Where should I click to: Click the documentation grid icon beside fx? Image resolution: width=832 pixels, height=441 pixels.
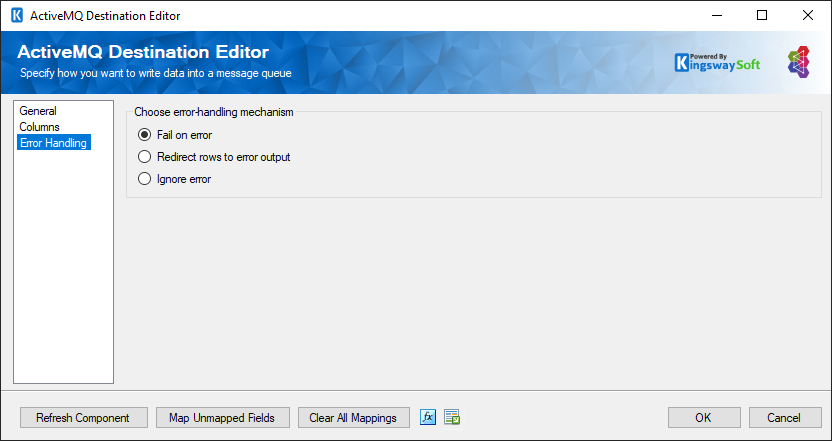click(x=452, y=418)
